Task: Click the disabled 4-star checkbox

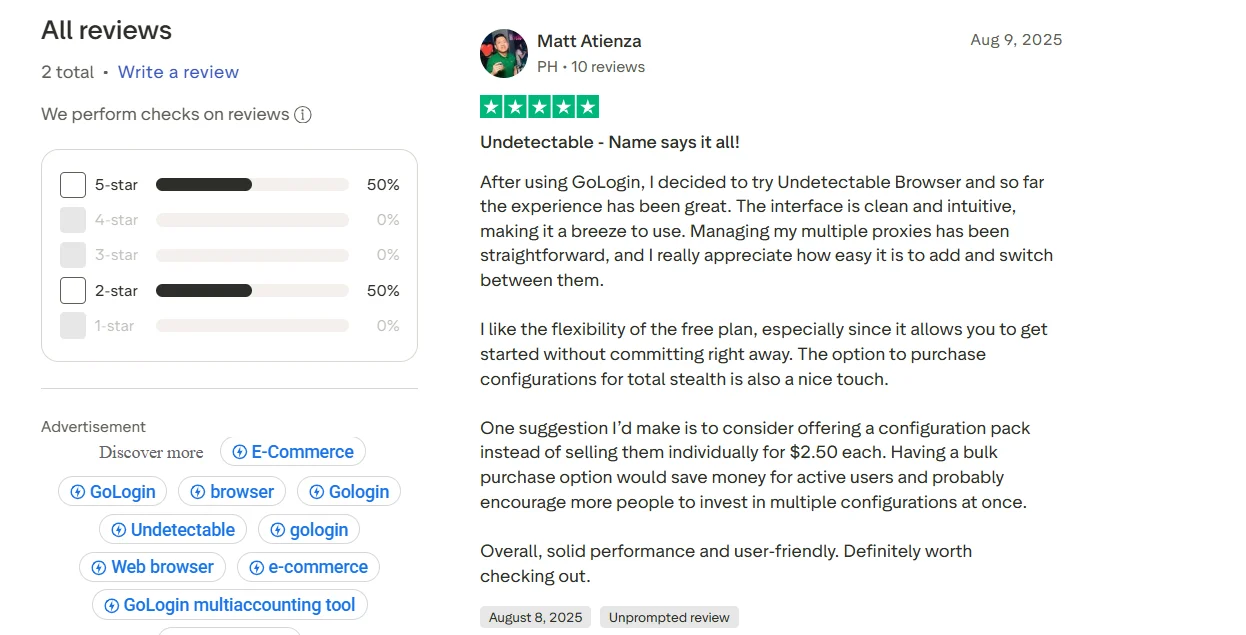Action: [73, 220]
